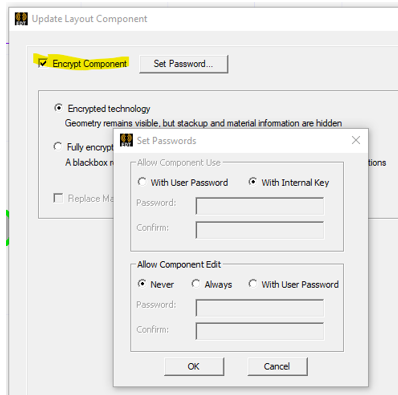Click the Update Layout Component title text
This screenshot has height=395, width=398.
coord(89,19)
